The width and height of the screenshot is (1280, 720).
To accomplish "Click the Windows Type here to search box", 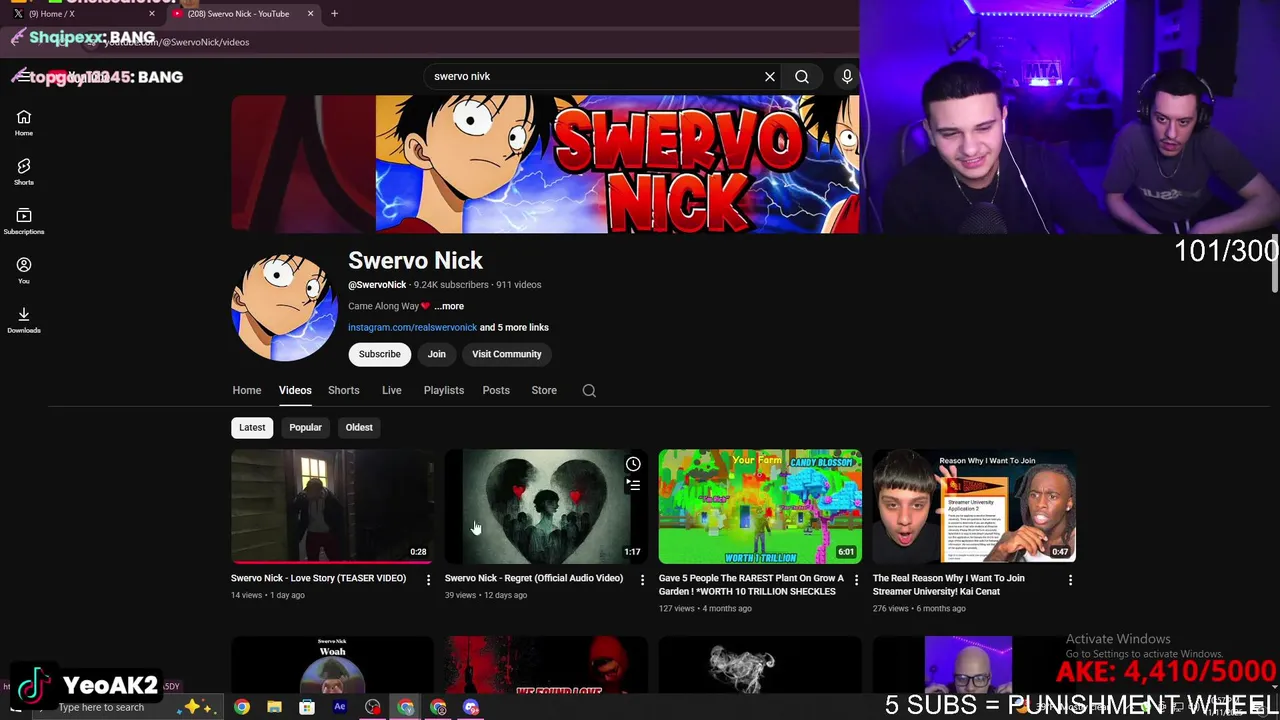I will (x=128, y=707).
